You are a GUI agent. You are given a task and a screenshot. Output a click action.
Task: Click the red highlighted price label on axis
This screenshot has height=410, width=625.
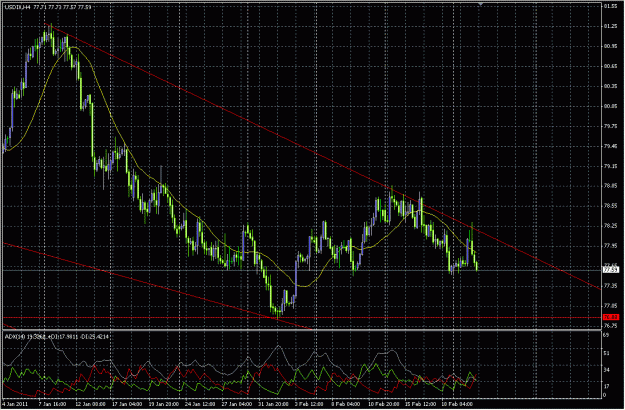click(610, 318)
